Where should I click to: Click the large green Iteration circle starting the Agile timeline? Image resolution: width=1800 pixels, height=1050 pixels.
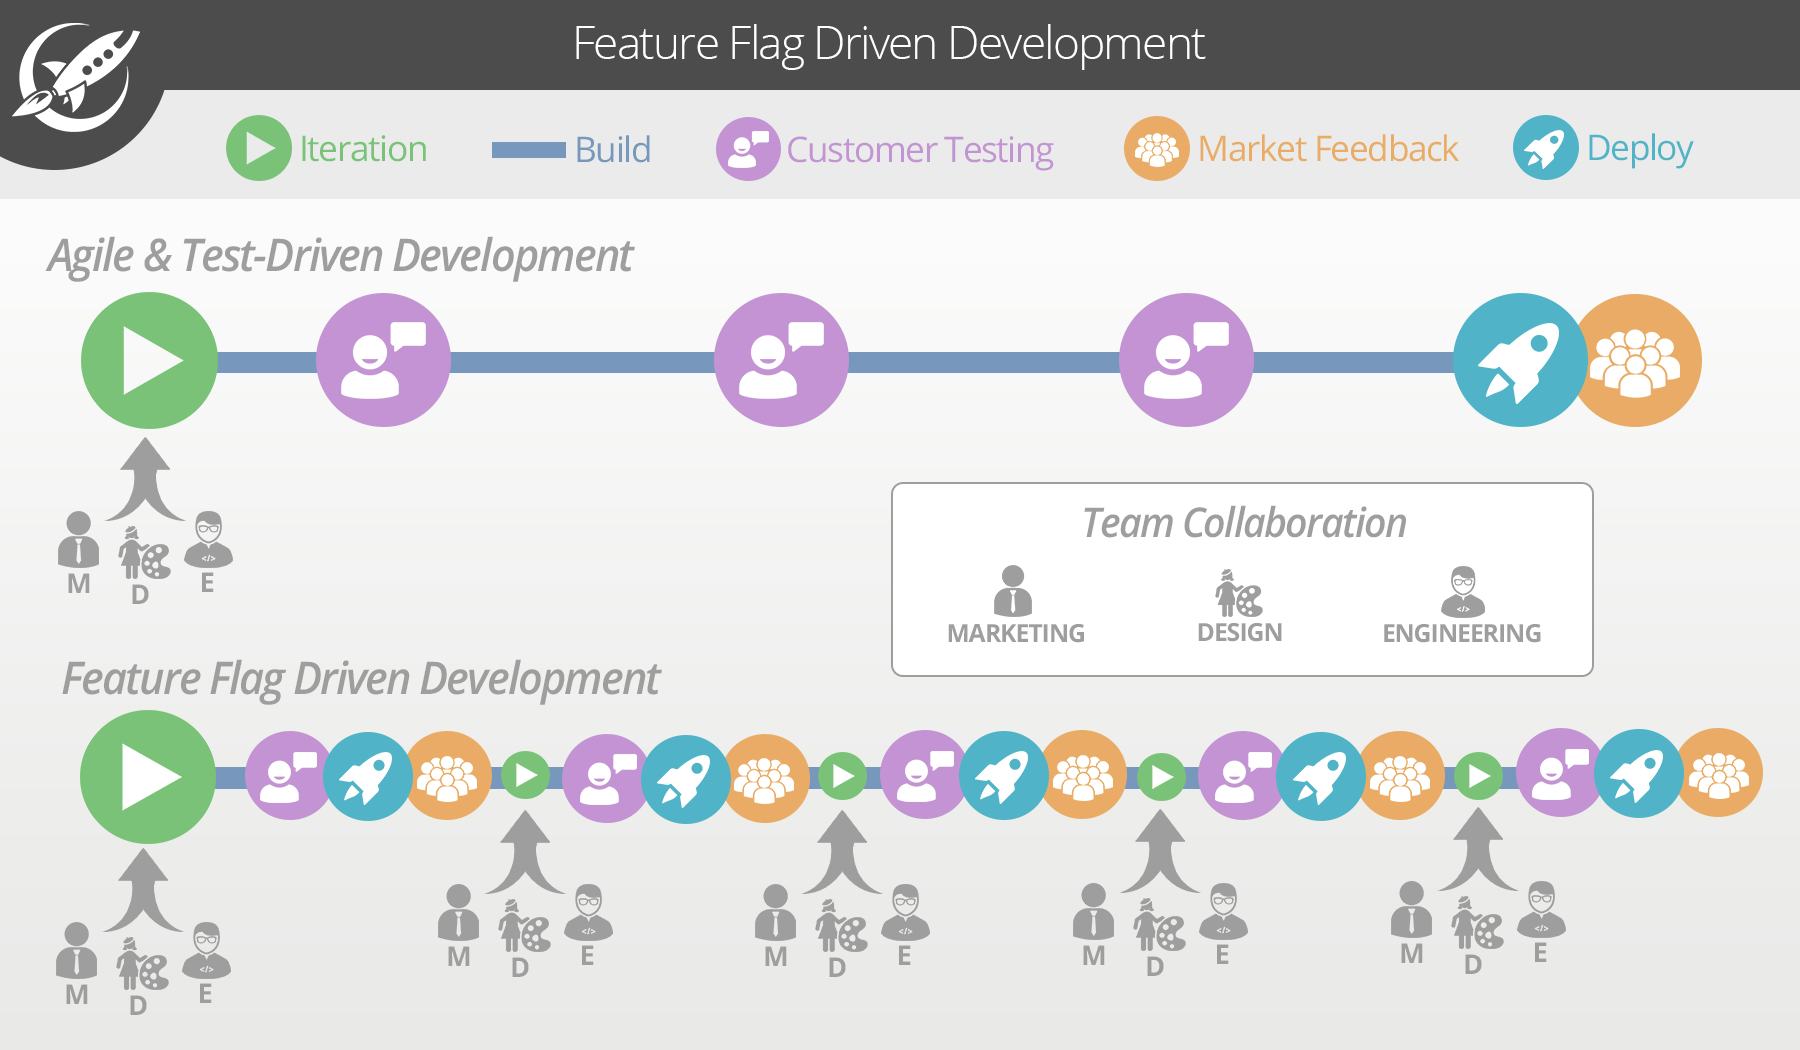147,360
